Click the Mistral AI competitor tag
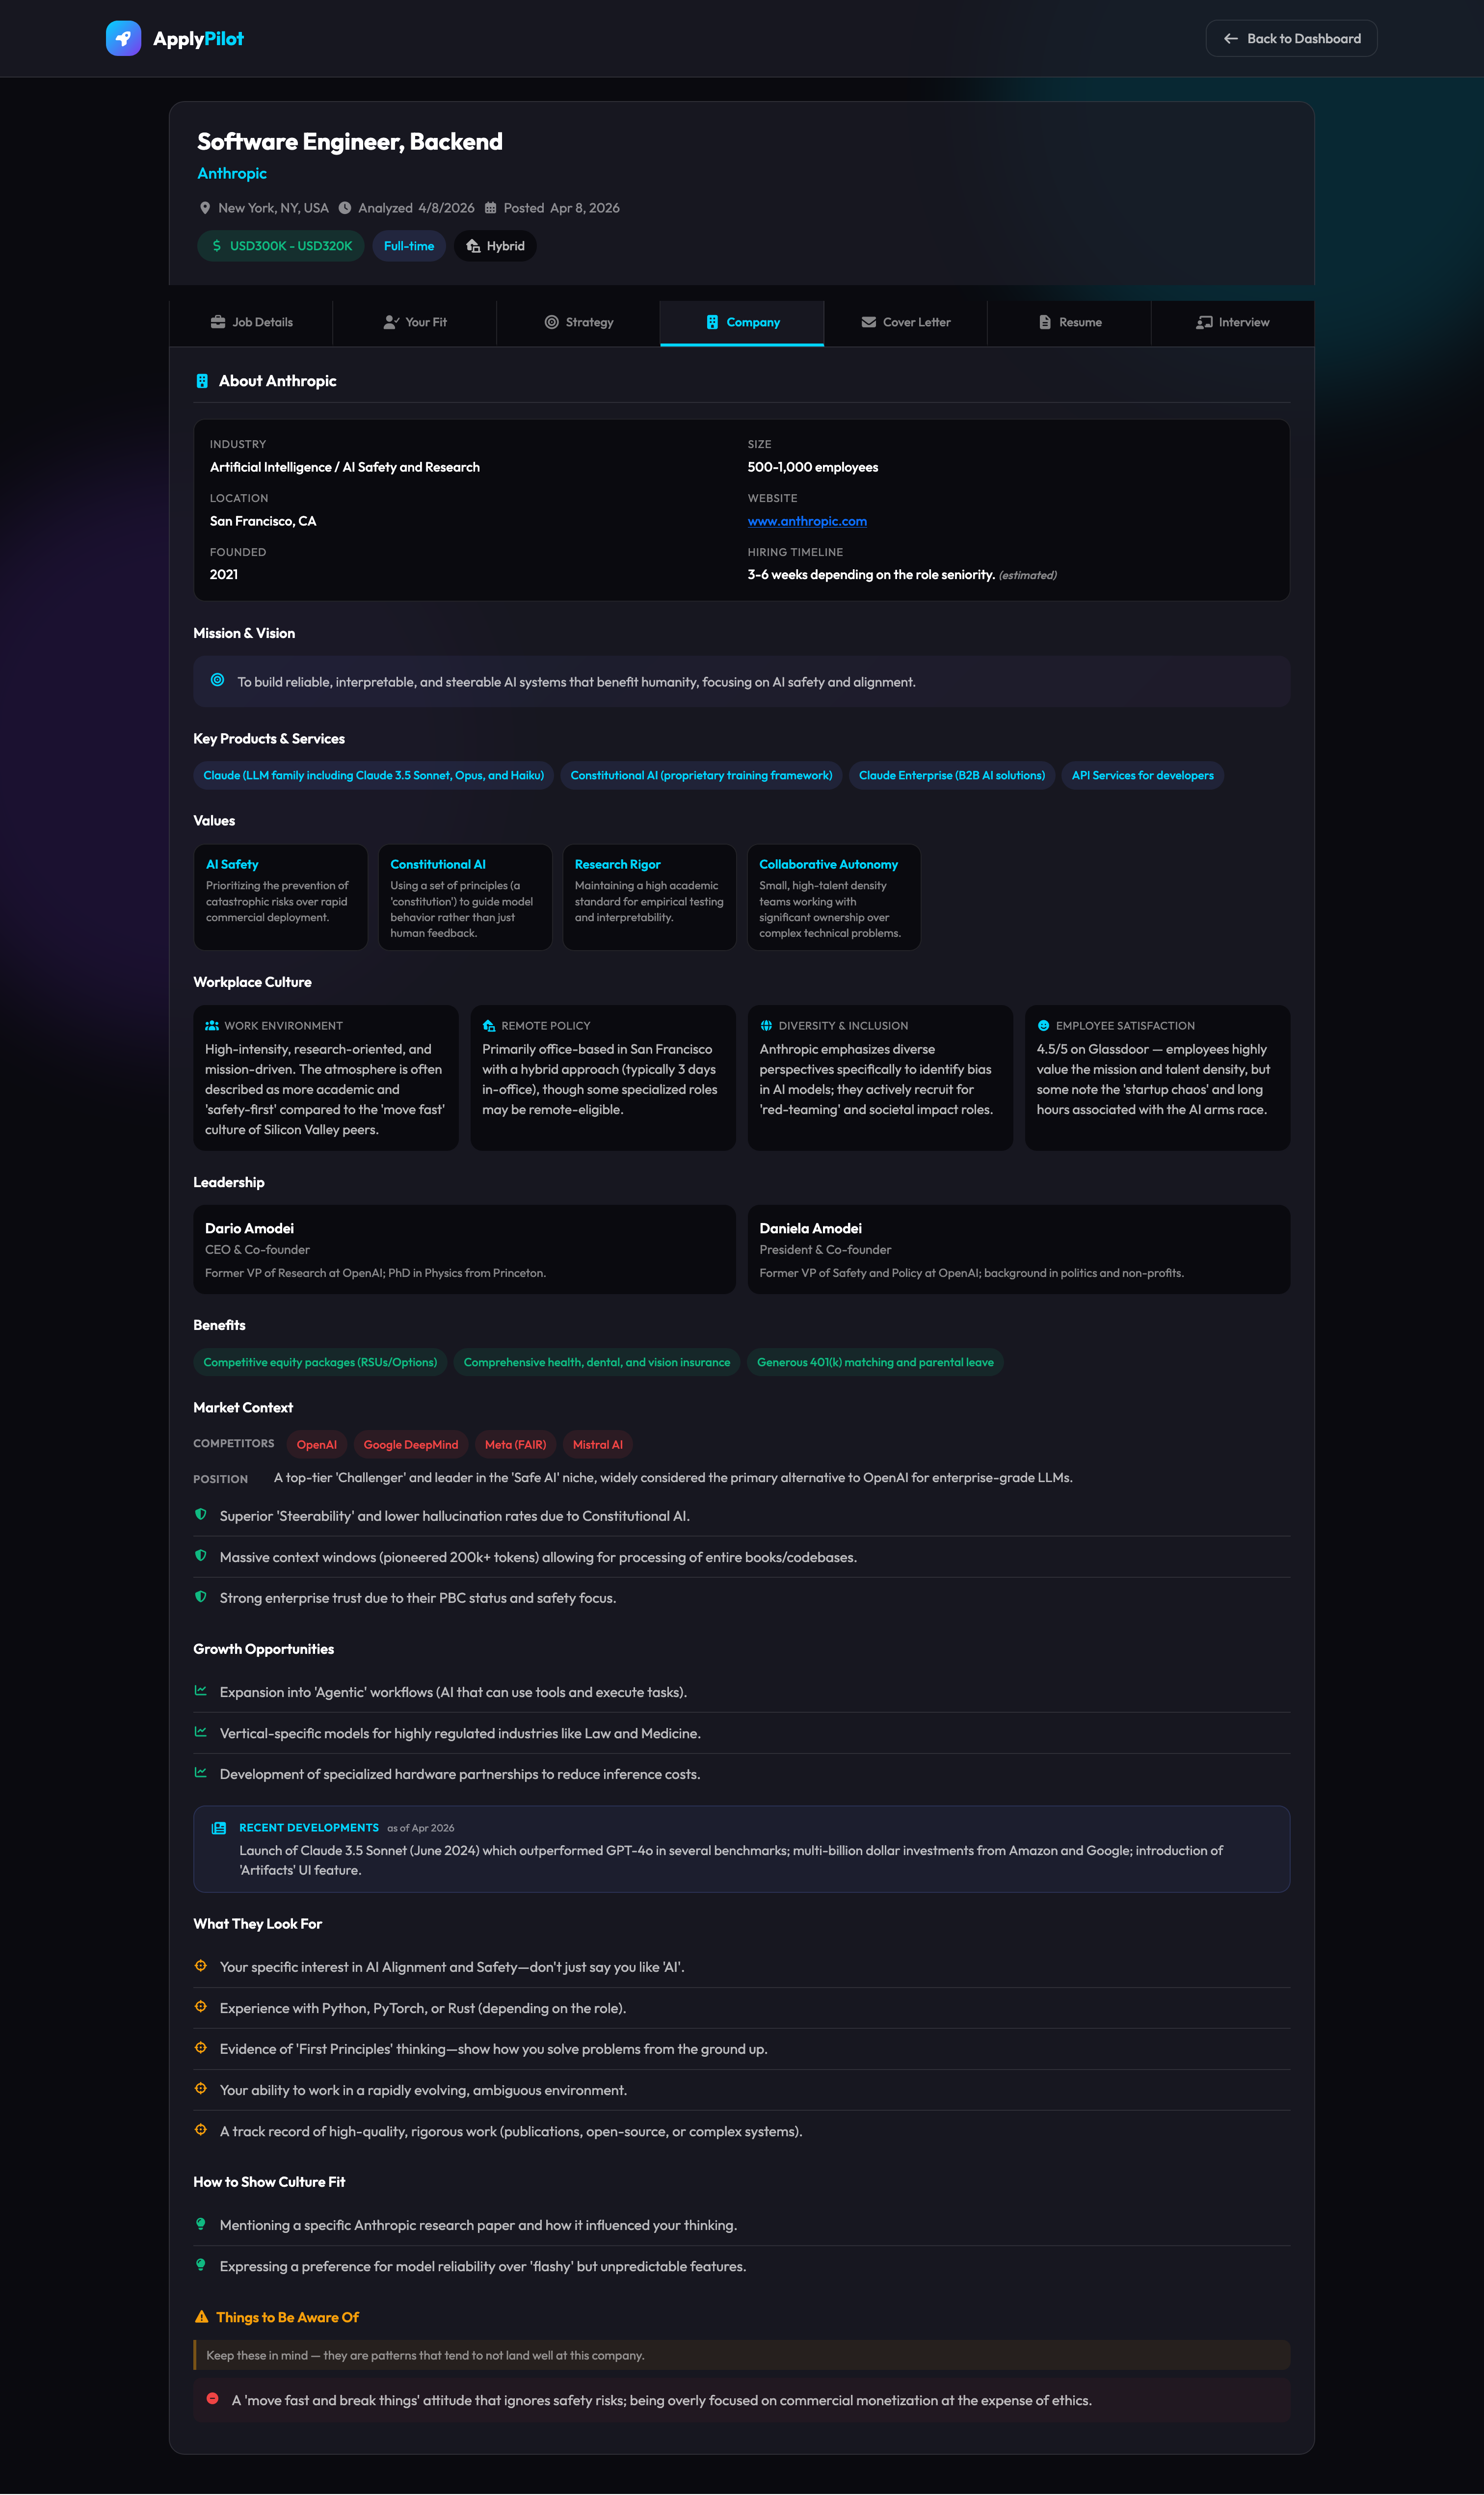 [x=598, y=1444]
